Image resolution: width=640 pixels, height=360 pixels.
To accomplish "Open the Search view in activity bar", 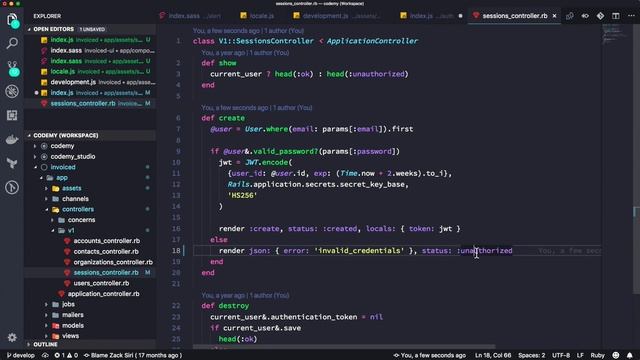I will 12,43.
